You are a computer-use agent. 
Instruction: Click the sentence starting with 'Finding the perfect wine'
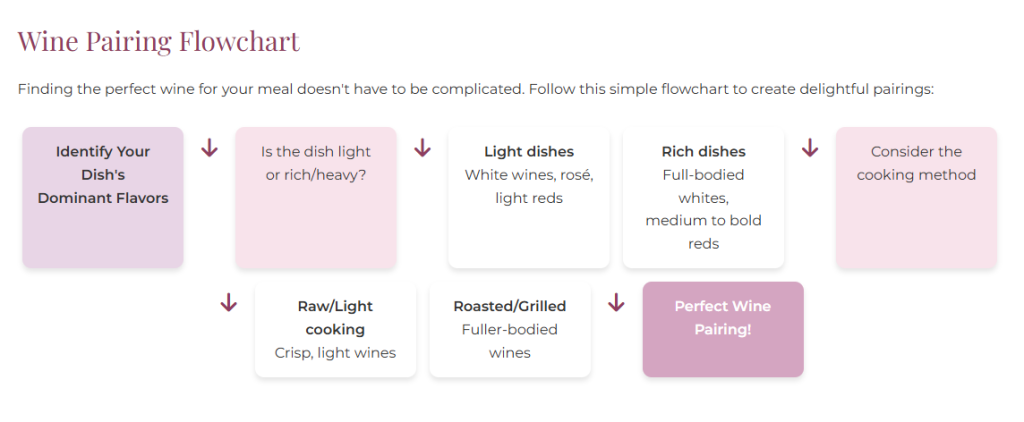tap(270, 89)
